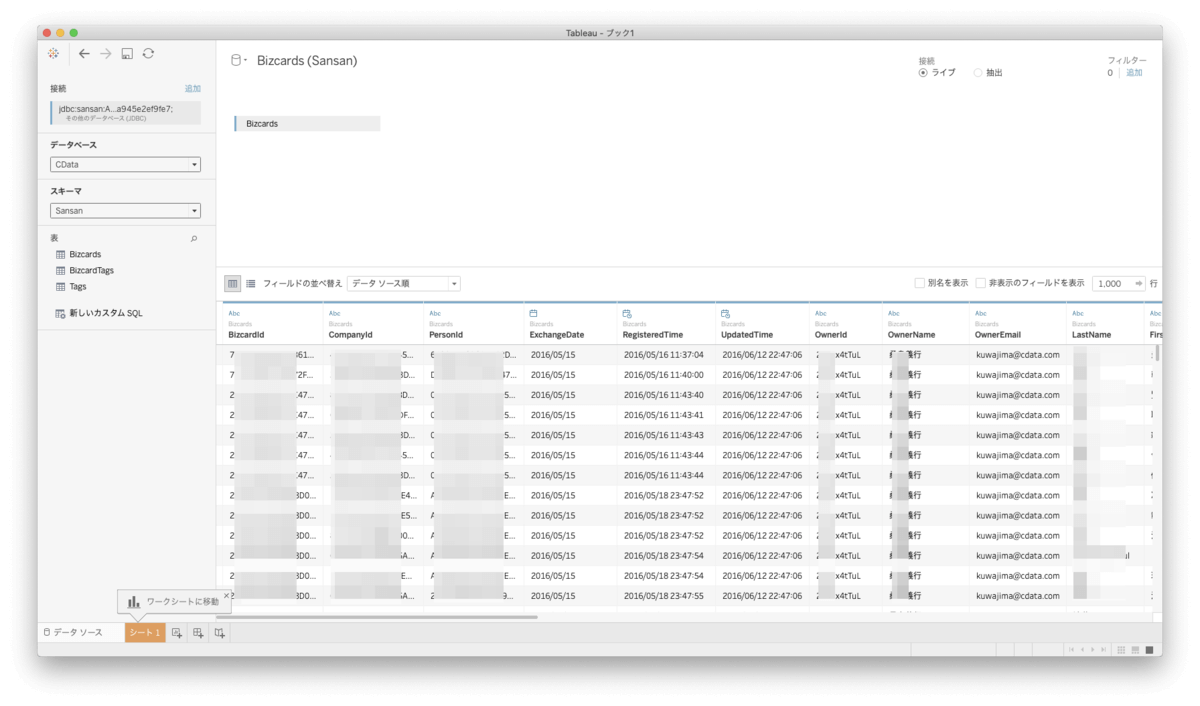Viewport: 1200px width, 706px height.
Task: Enable the 非表示のフィールドを表示 checkbox
Action: pyautogui.click(x=981, y=284)
